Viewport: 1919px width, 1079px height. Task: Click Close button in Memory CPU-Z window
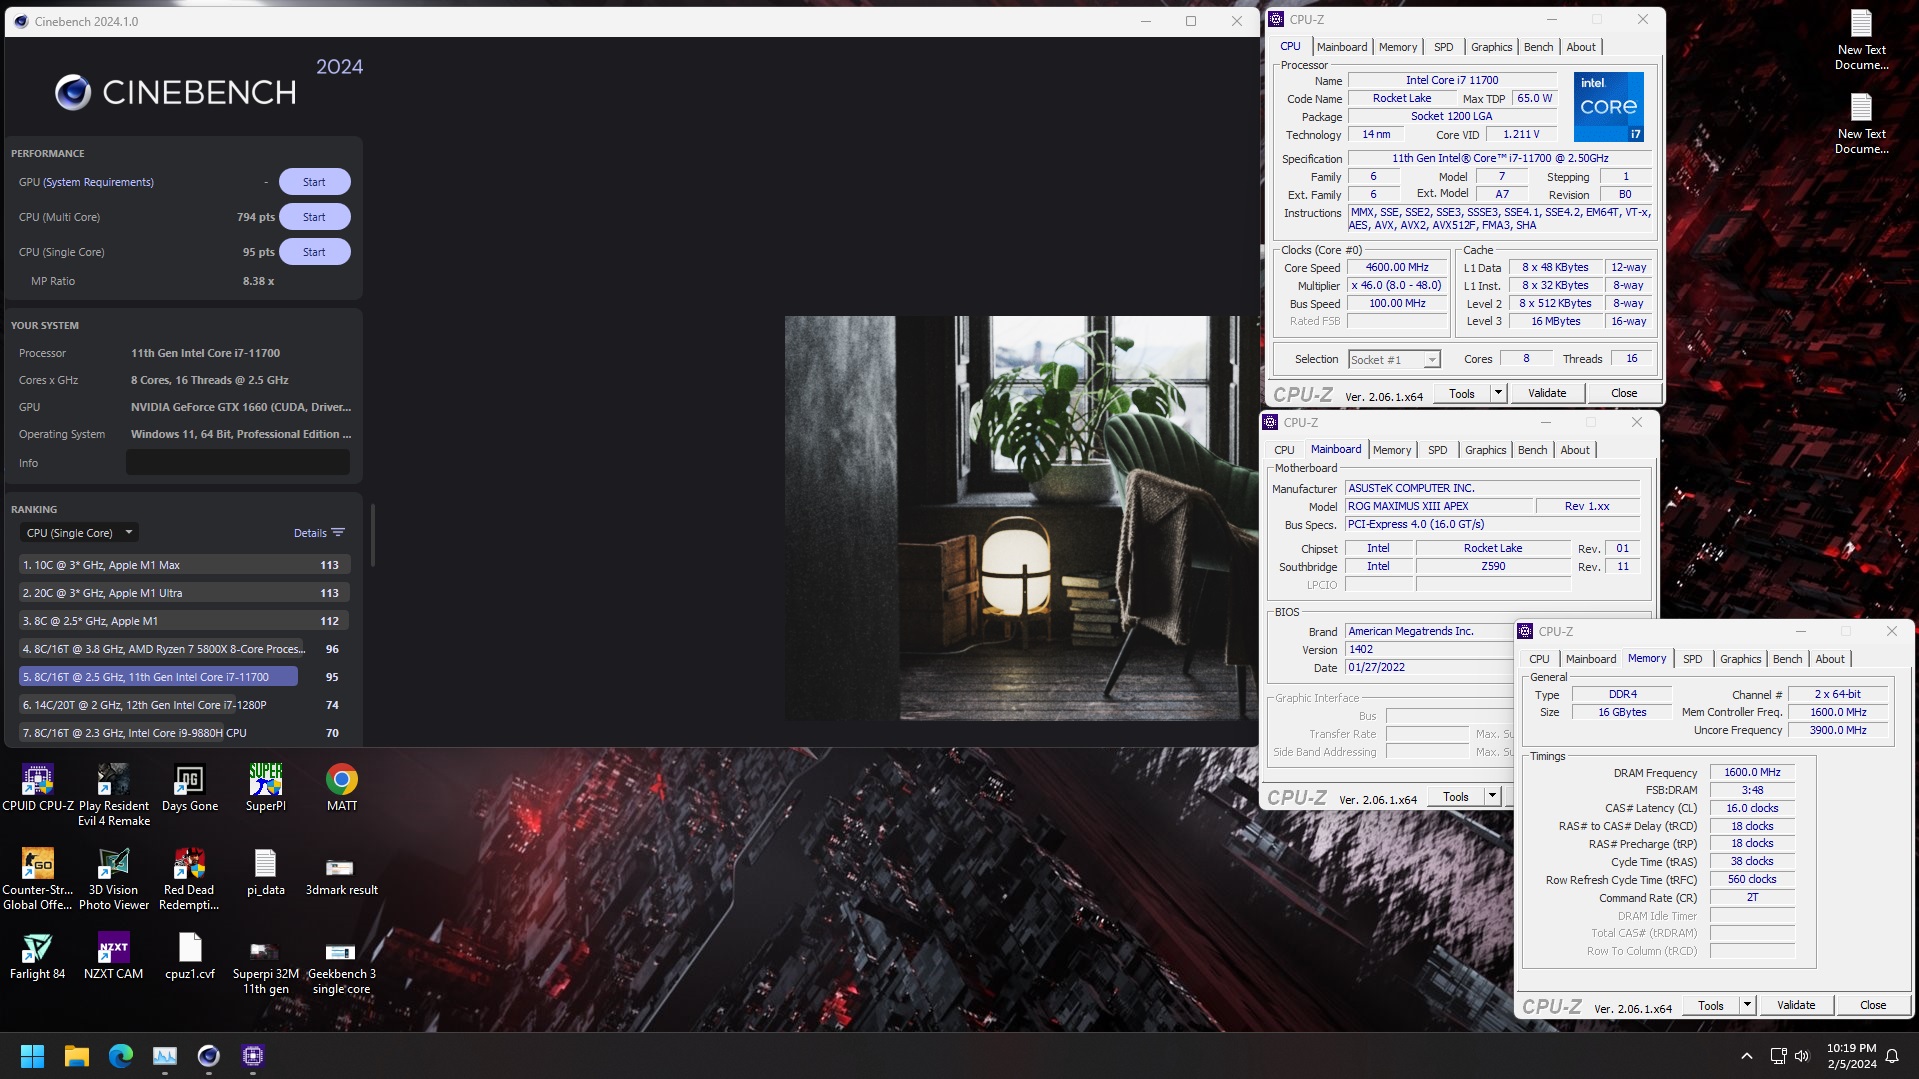pos(1873,1006)
